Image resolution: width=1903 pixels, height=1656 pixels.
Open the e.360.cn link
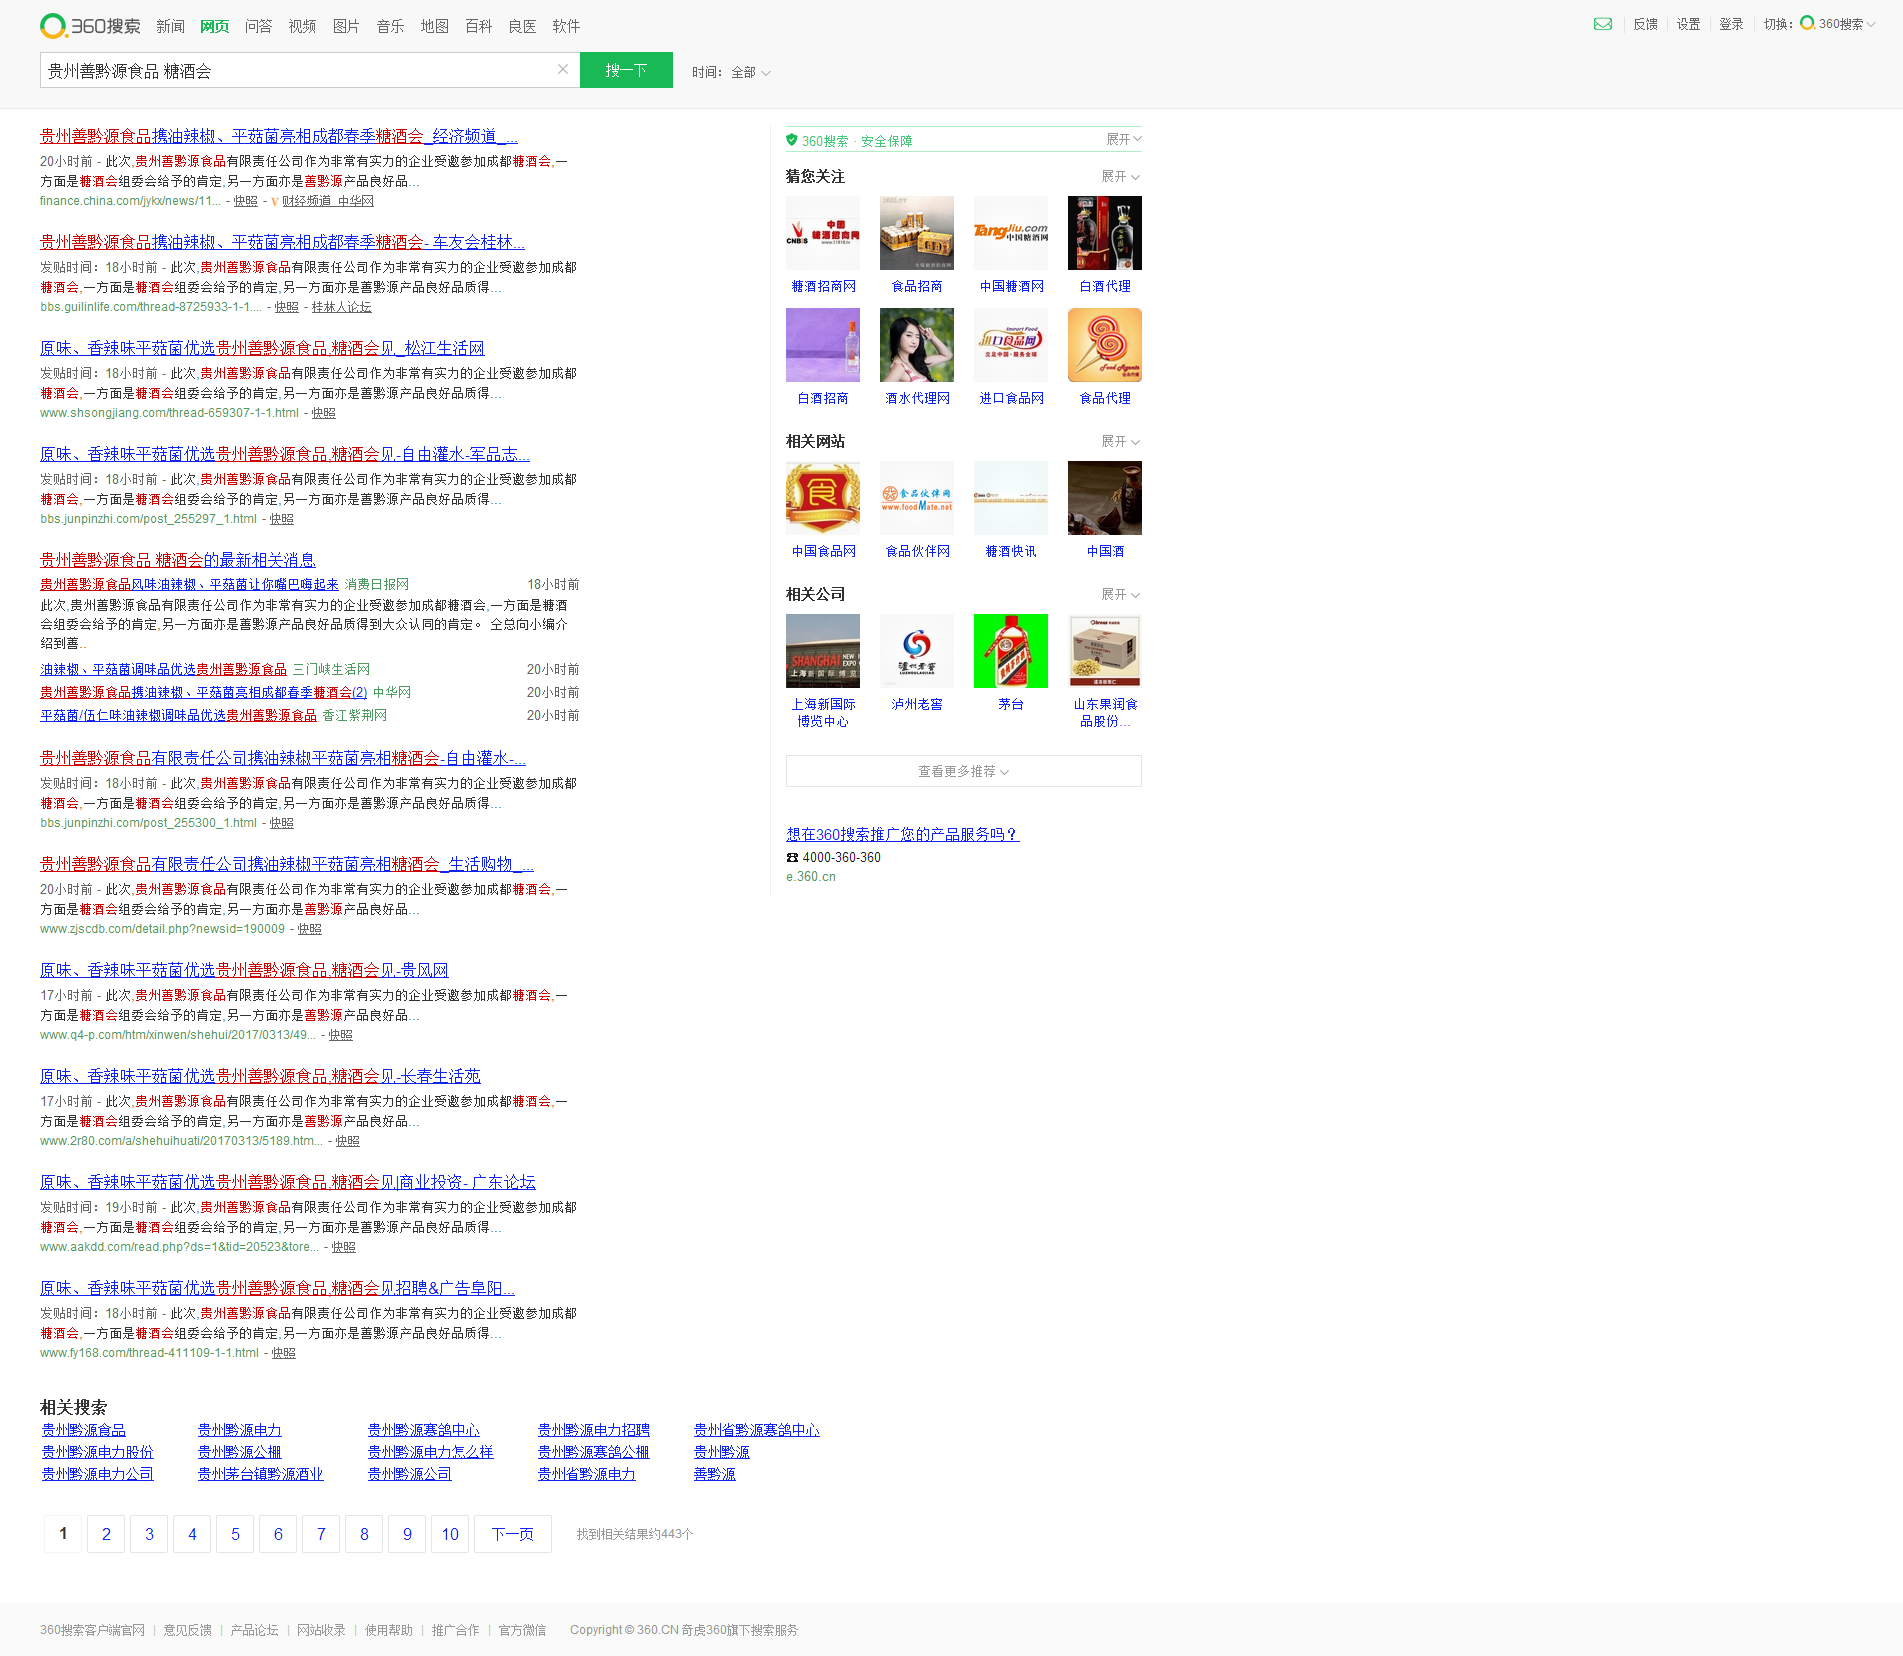pyautogui.click(x=811, y=877)
